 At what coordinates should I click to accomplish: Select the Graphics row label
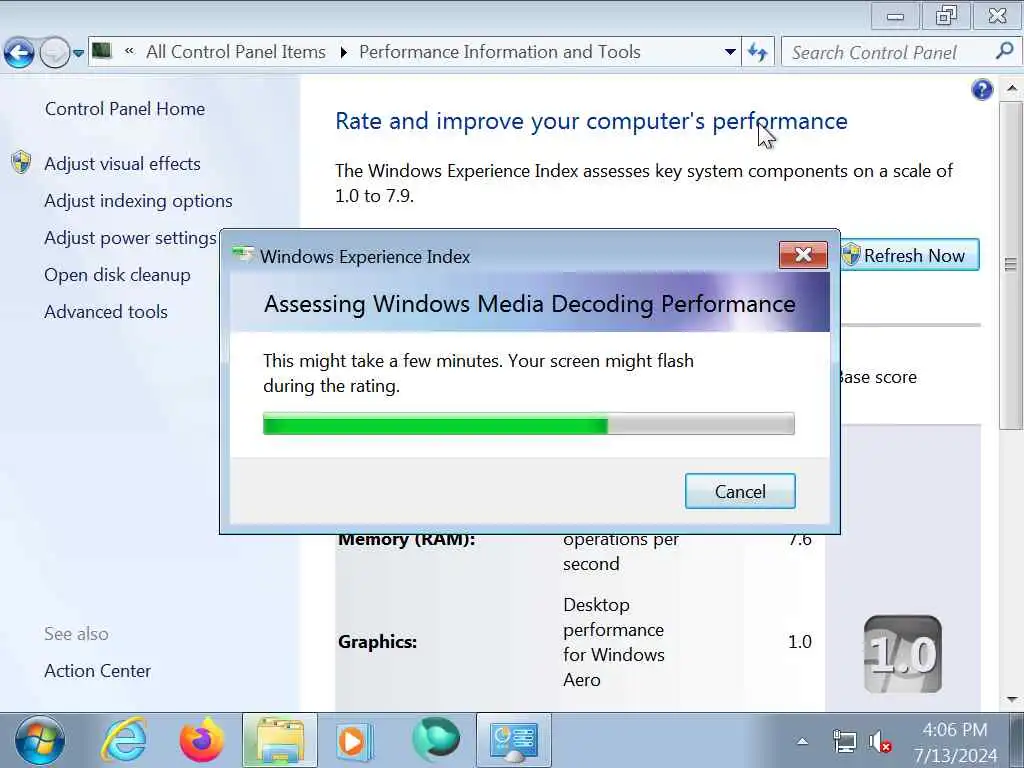(377, 642)
